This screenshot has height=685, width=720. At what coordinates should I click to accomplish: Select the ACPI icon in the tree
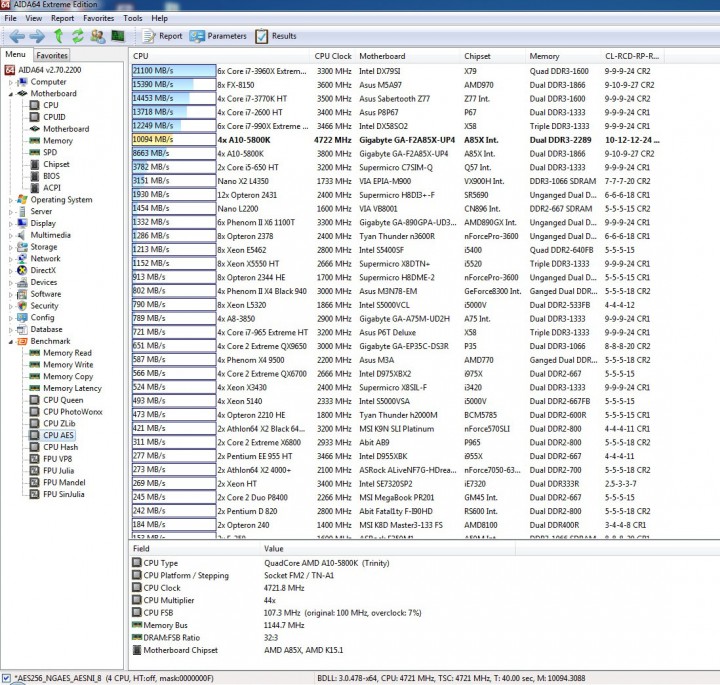point(34,188)
